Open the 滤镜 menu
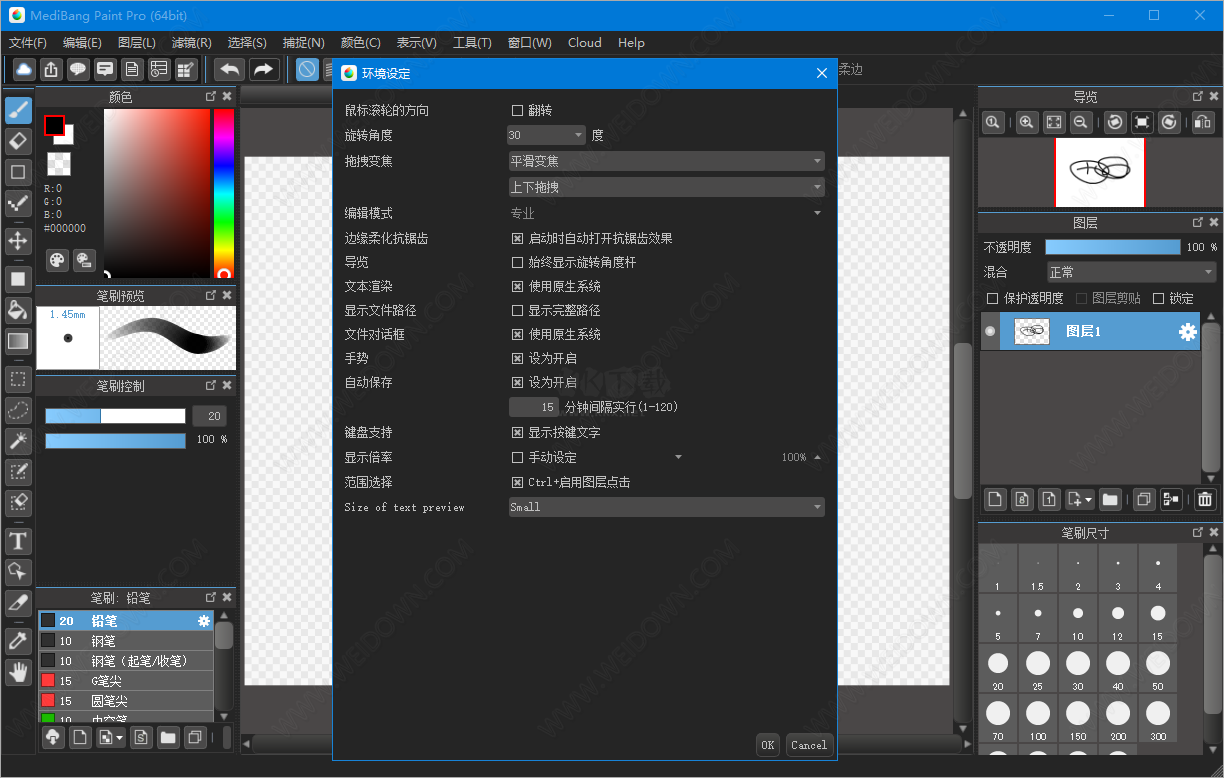Image resolution: width=1224 pixels, height=778 pixels. (x=191, y=43)
